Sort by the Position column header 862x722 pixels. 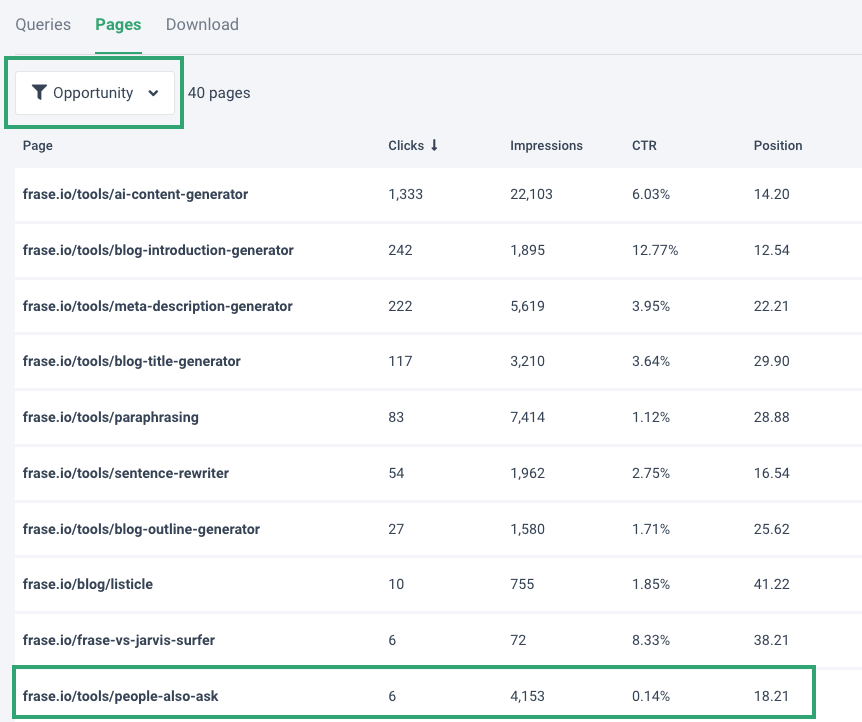pos(778,146)
